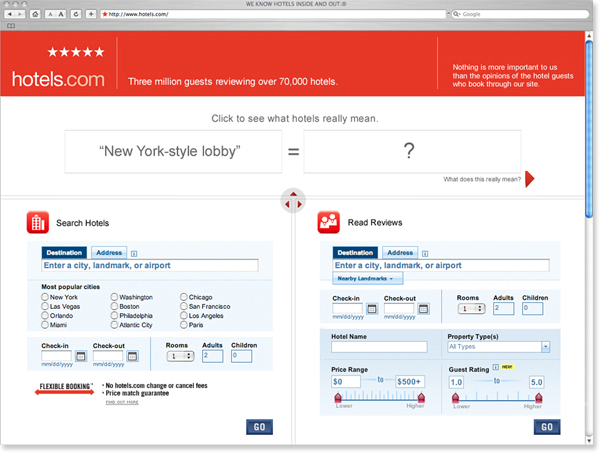Select the Washington radio button

pyautogui.click(x=114, y=297)
